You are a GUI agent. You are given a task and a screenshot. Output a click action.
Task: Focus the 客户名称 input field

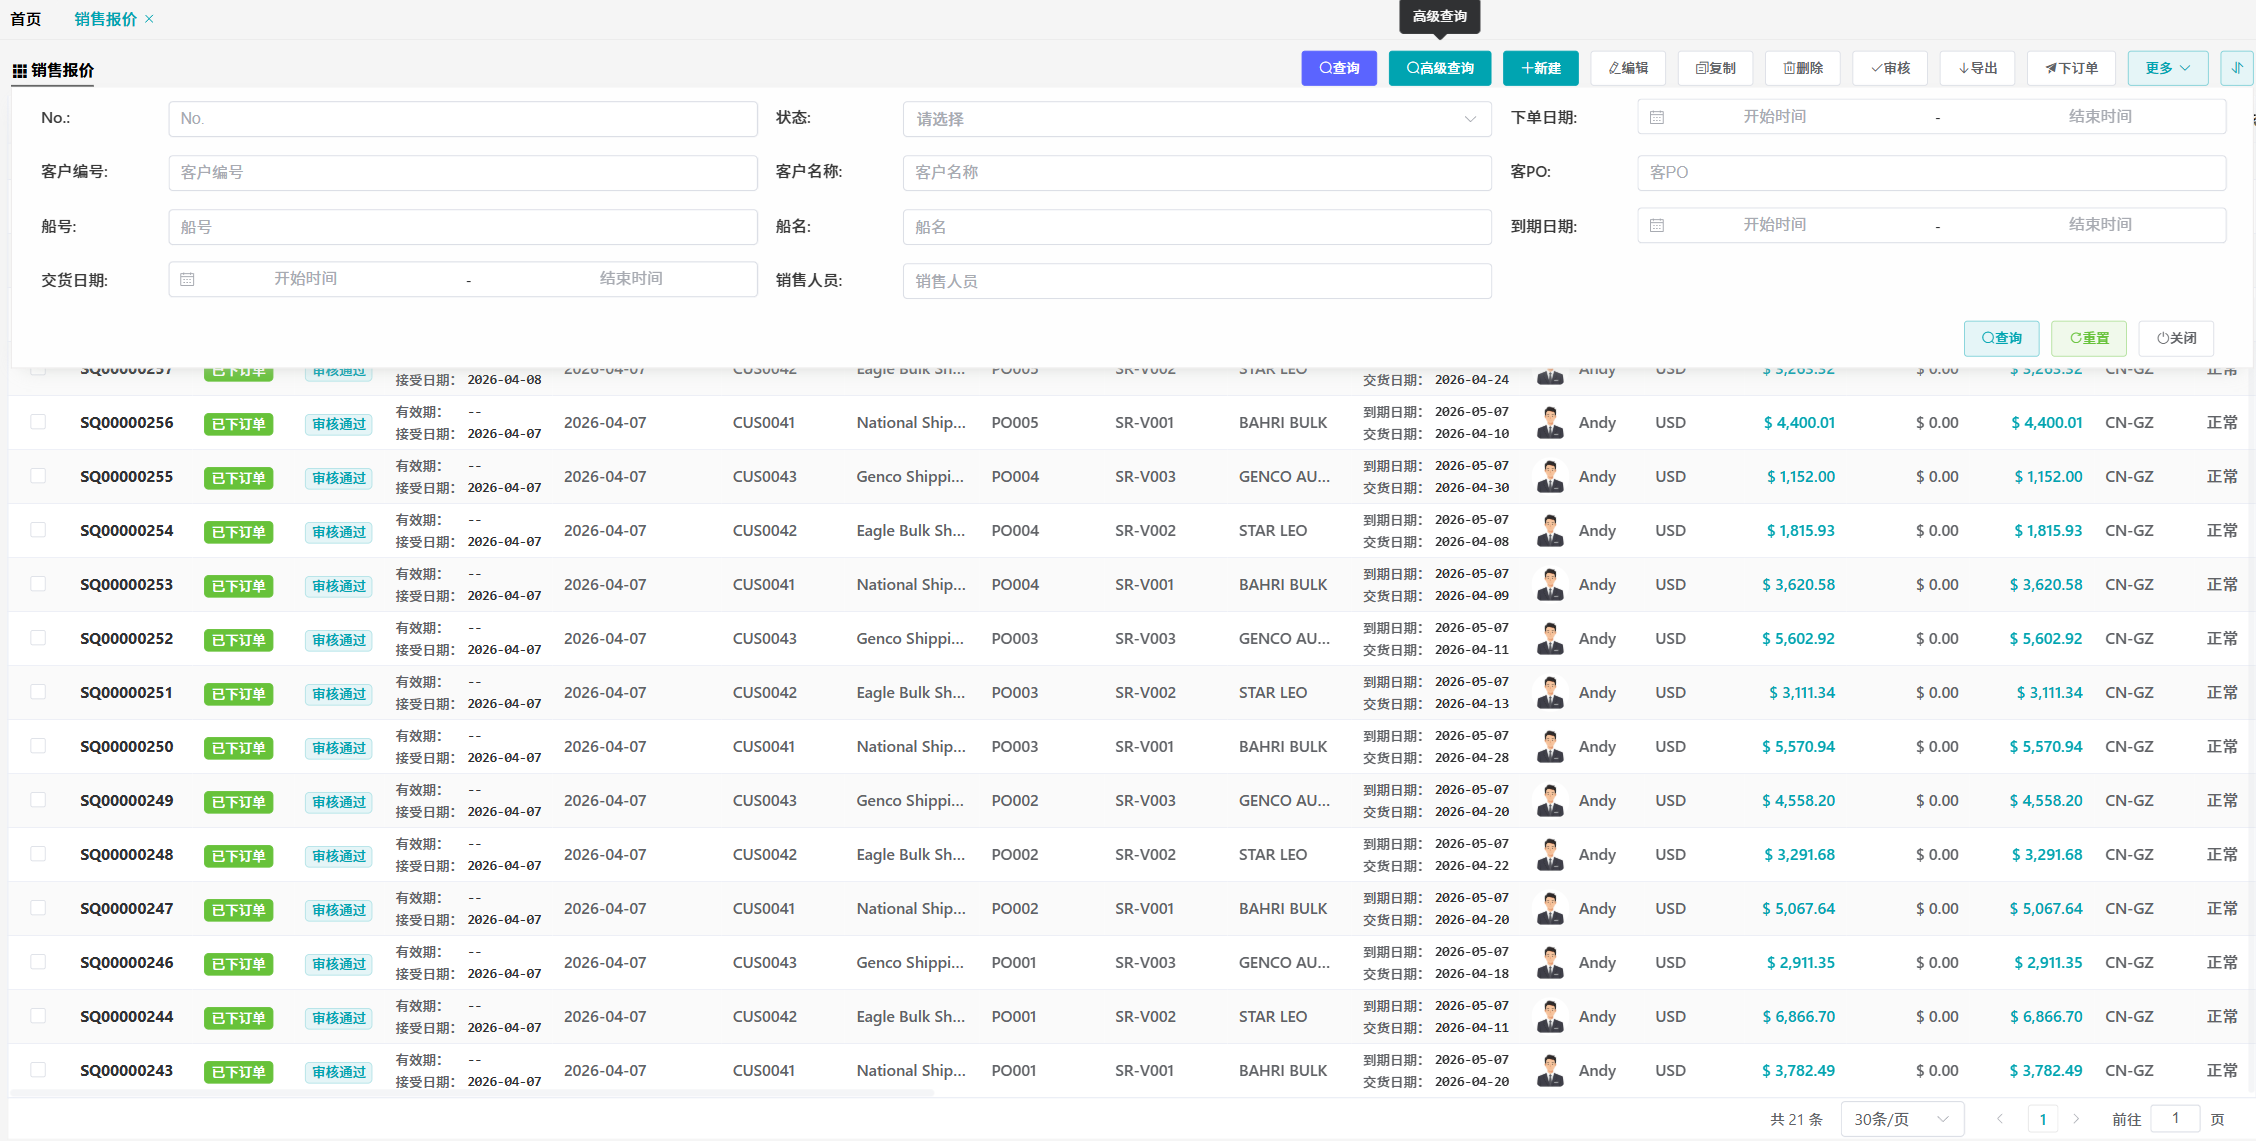pyautogui.click(x=1196, y=173)
